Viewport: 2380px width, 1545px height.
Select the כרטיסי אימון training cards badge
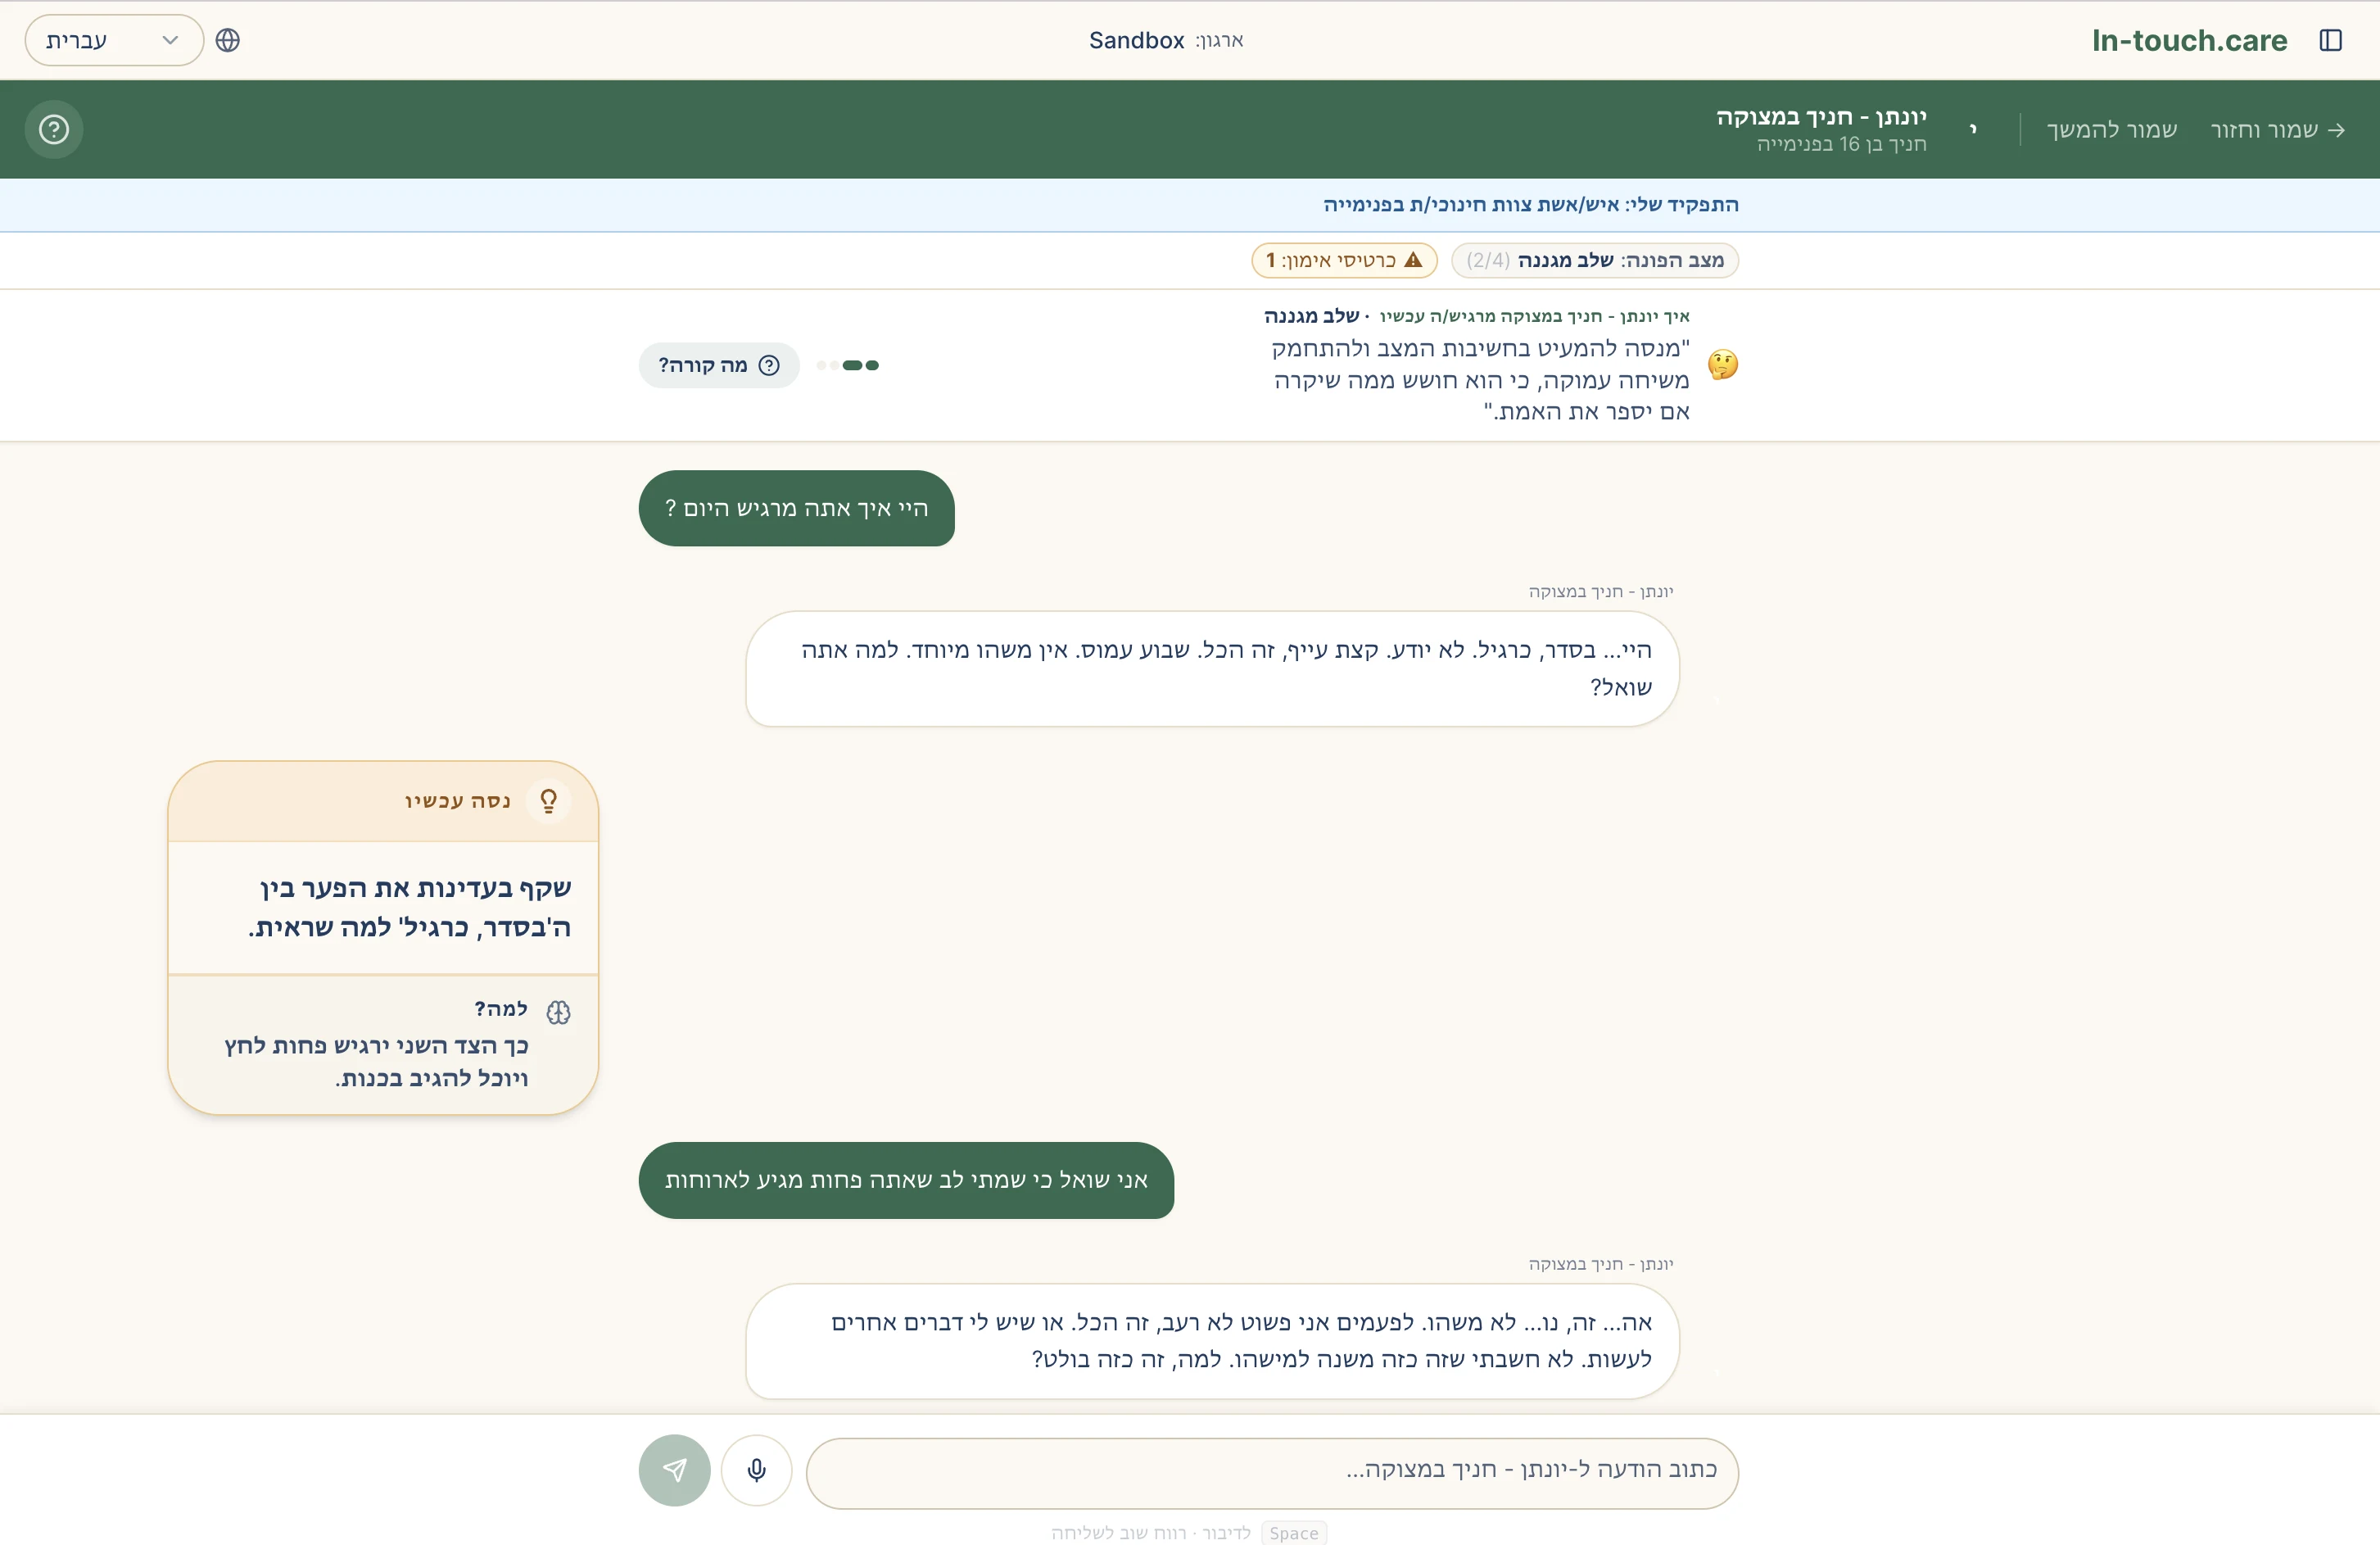pyautogui.click(x=1344, y=260)
